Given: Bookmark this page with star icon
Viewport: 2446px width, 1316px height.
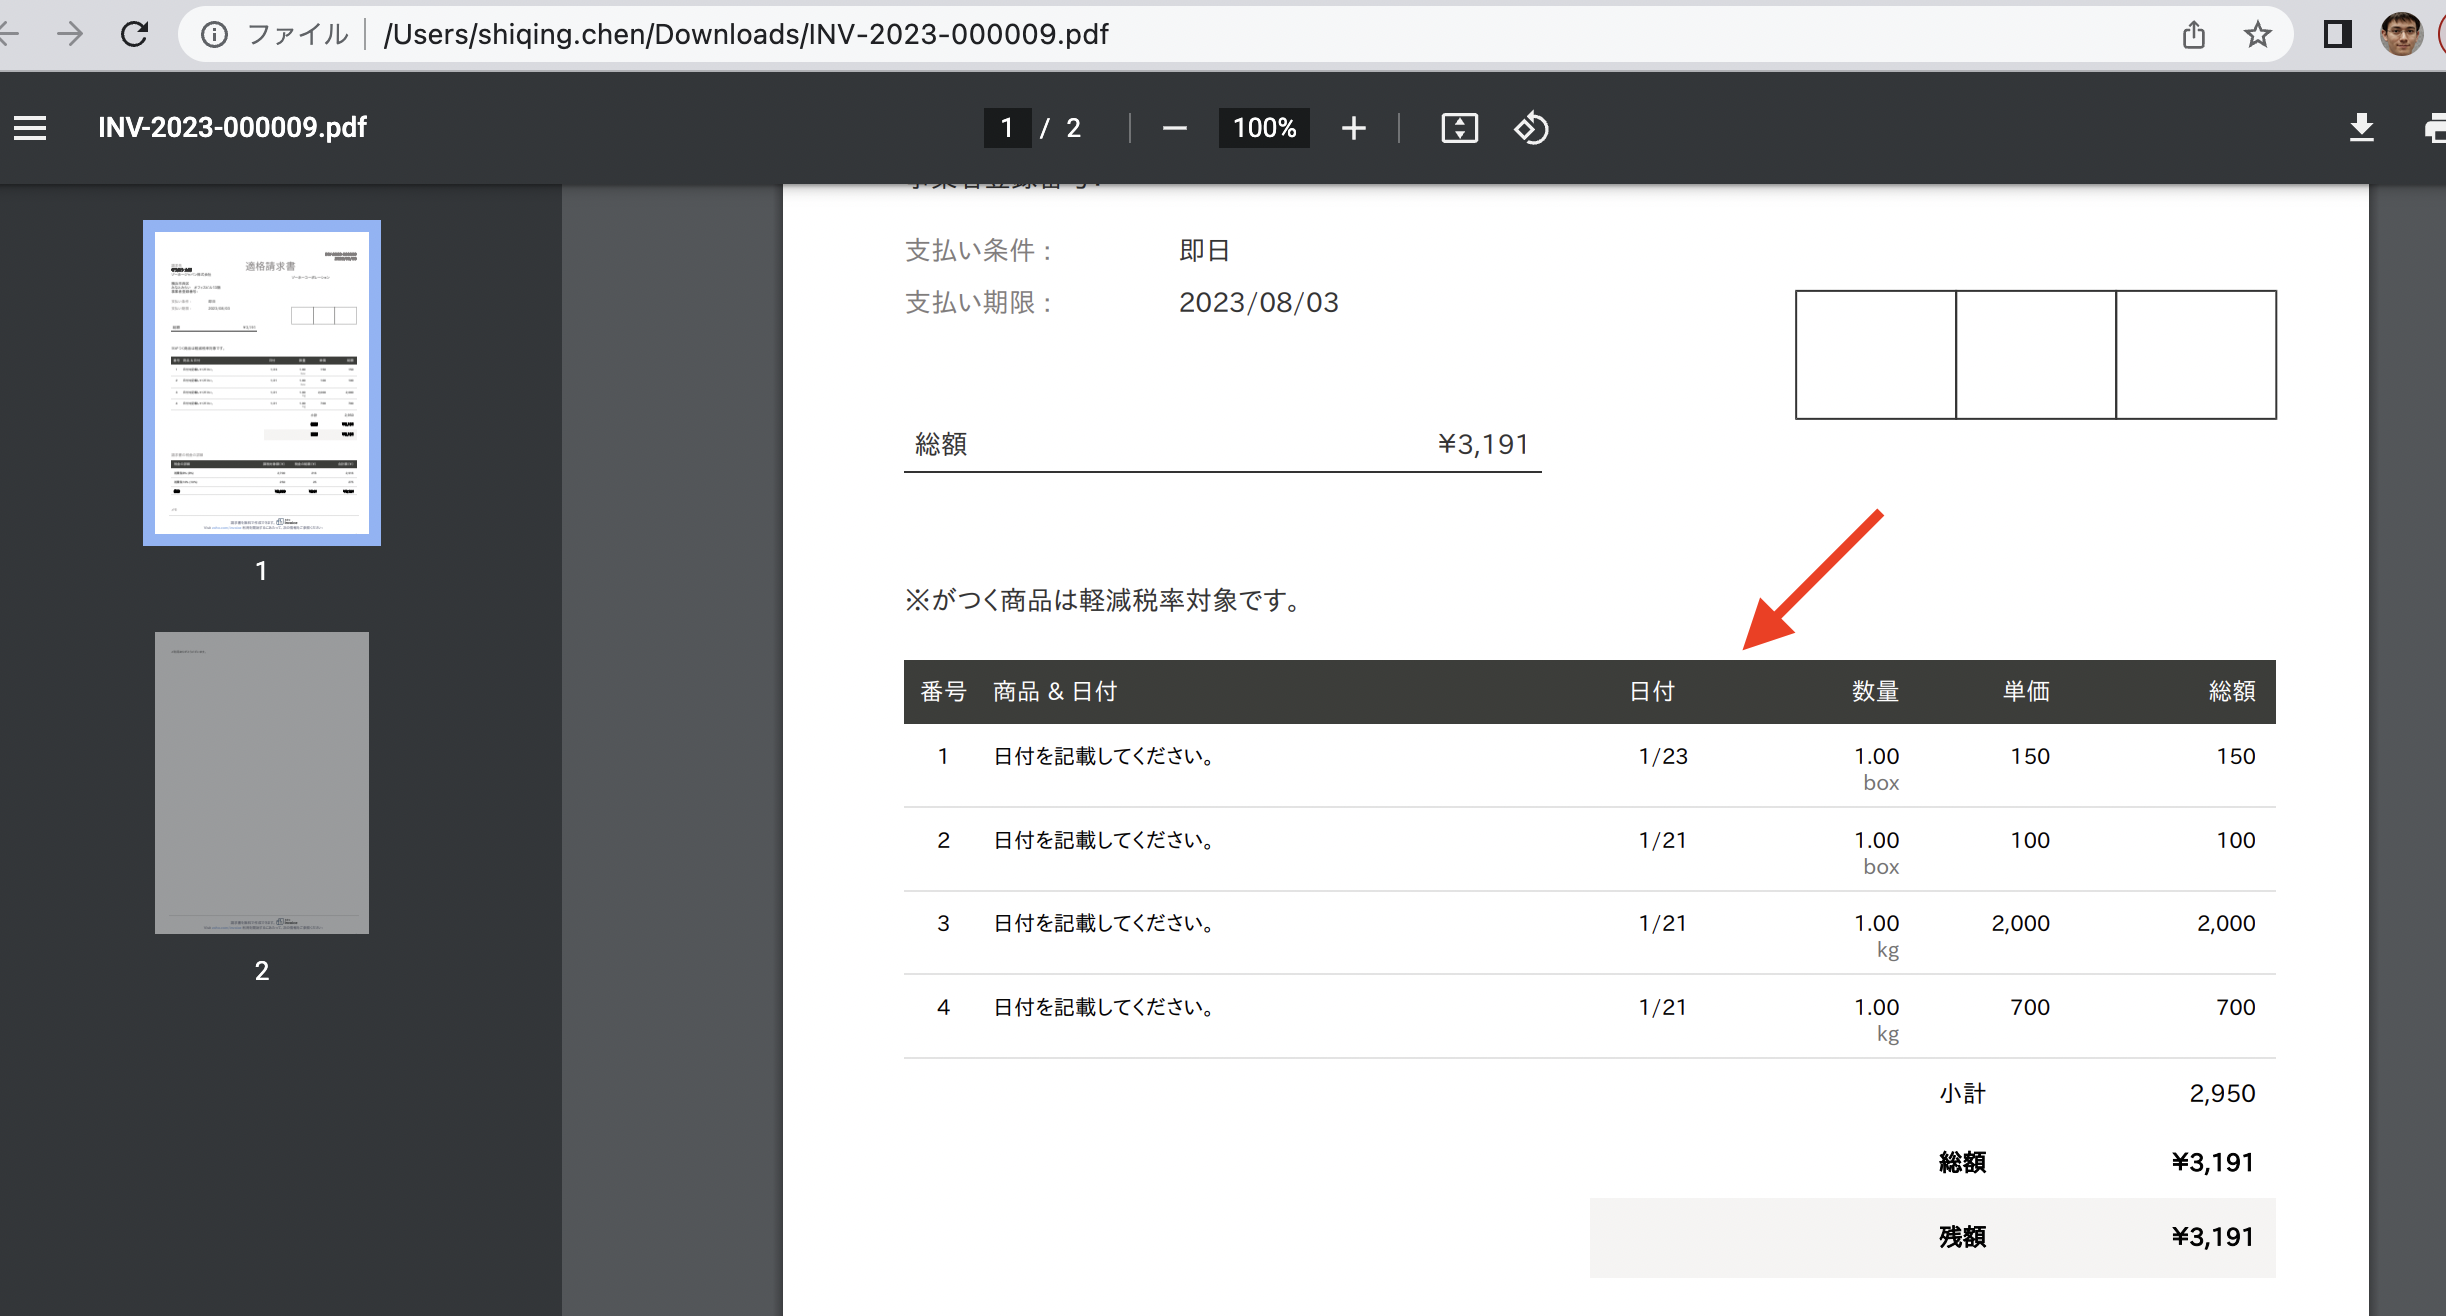Looking at the screenshot, I should (2257, 35).
